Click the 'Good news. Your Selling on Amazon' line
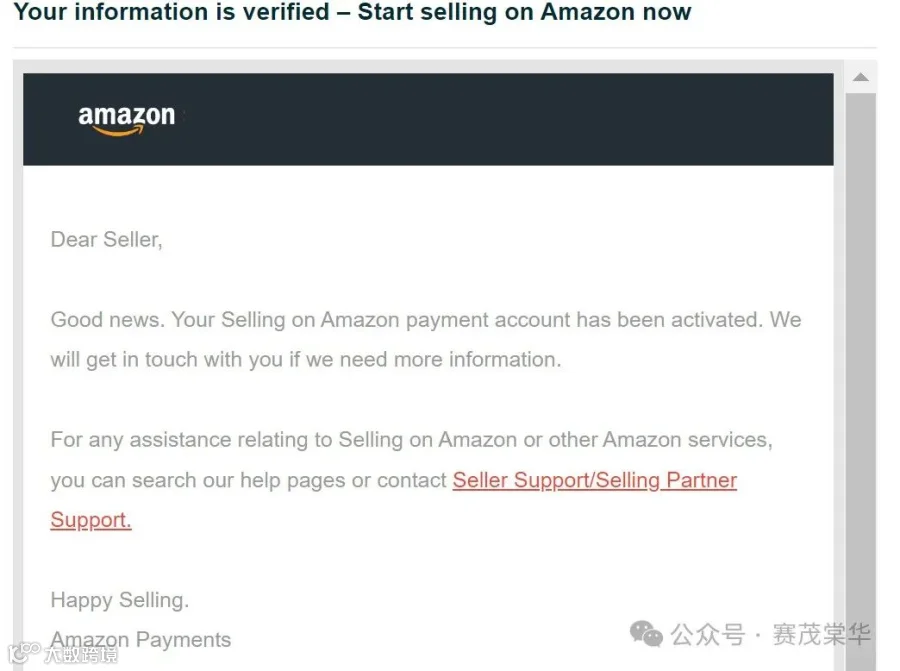The height and width of the screenshot is (671, 900). (426, 320)
